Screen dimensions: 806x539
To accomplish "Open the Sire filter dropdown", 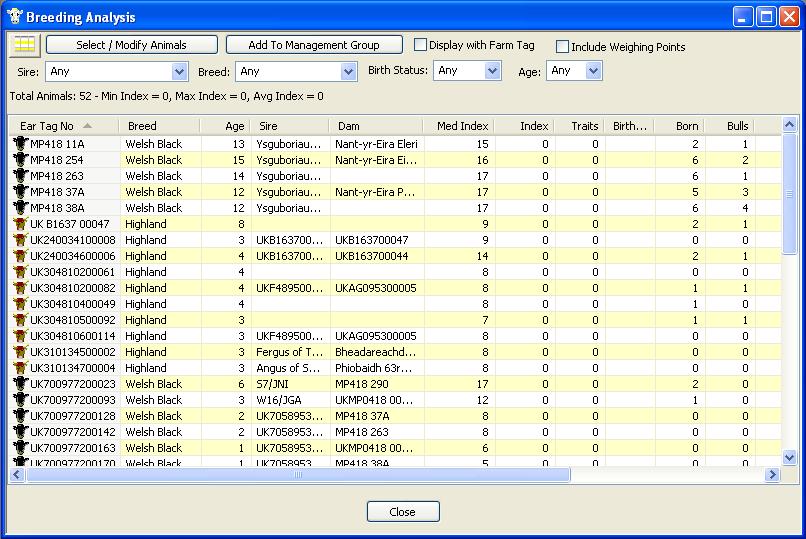I will click(179, 71).
